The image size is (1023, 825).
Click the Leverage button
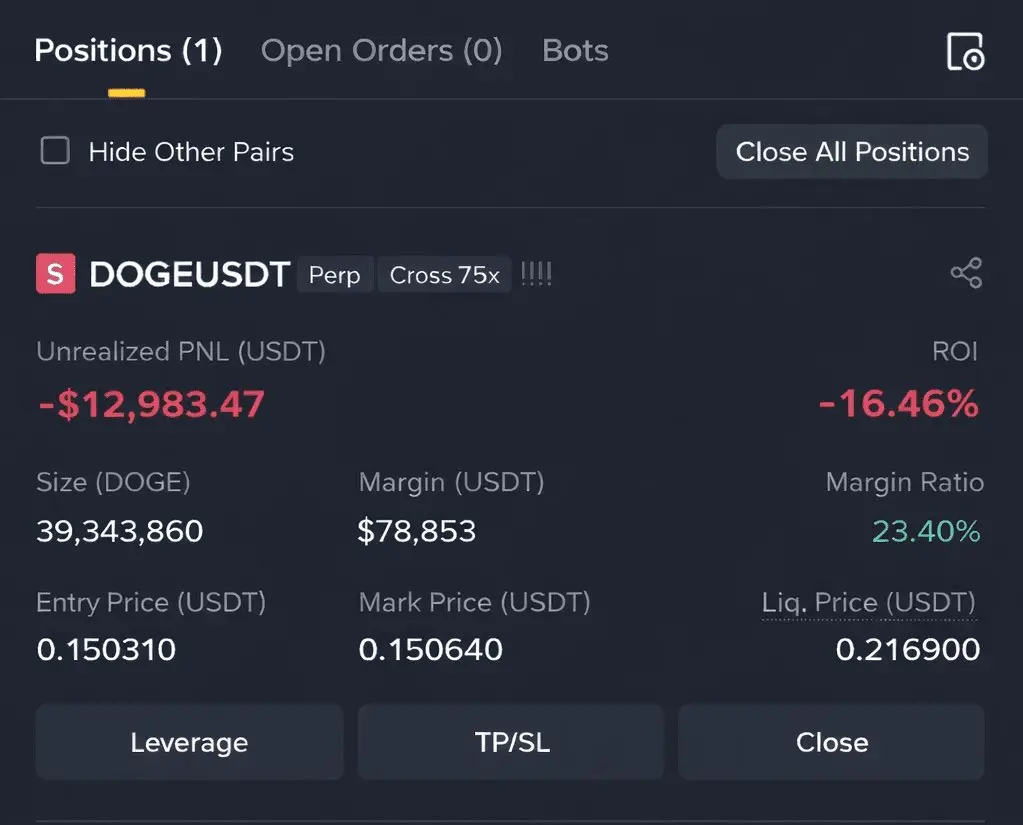pyautogui.click(x=189, y=742)
